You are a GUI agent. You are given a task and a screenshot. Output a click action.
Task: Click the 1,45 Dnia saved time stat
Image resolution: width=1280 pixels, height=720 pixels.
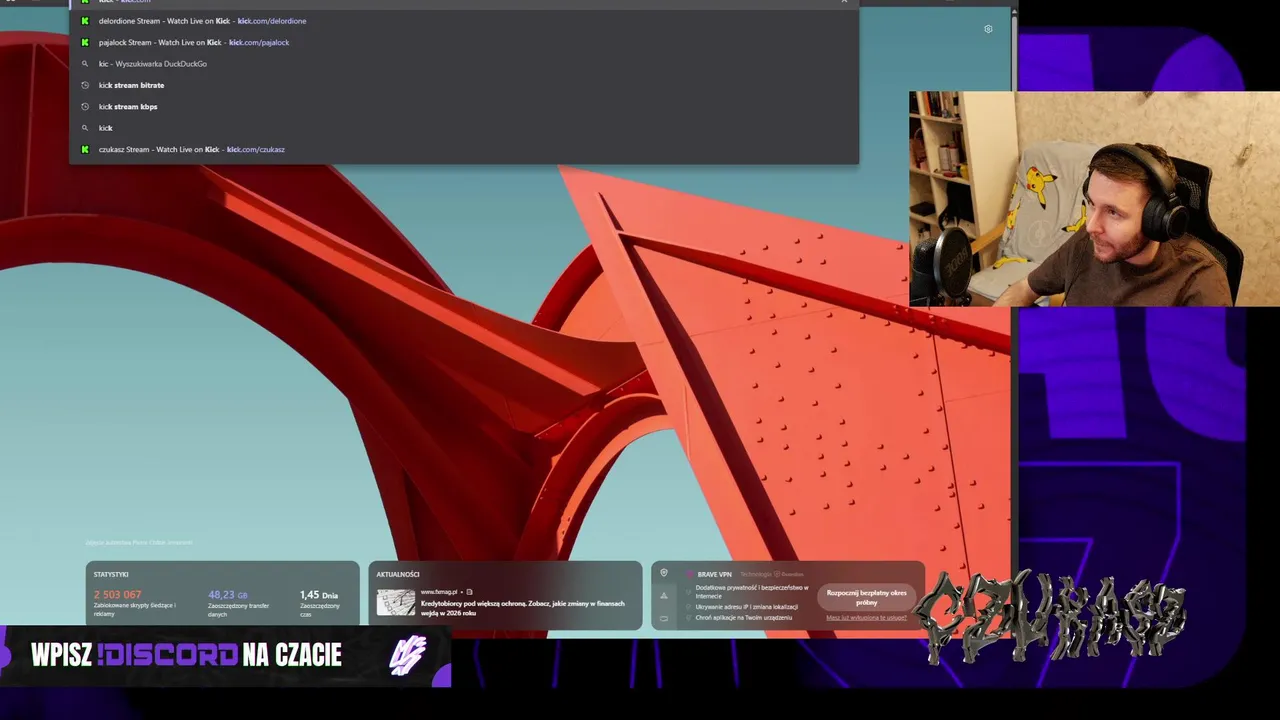tap(319, 595)
